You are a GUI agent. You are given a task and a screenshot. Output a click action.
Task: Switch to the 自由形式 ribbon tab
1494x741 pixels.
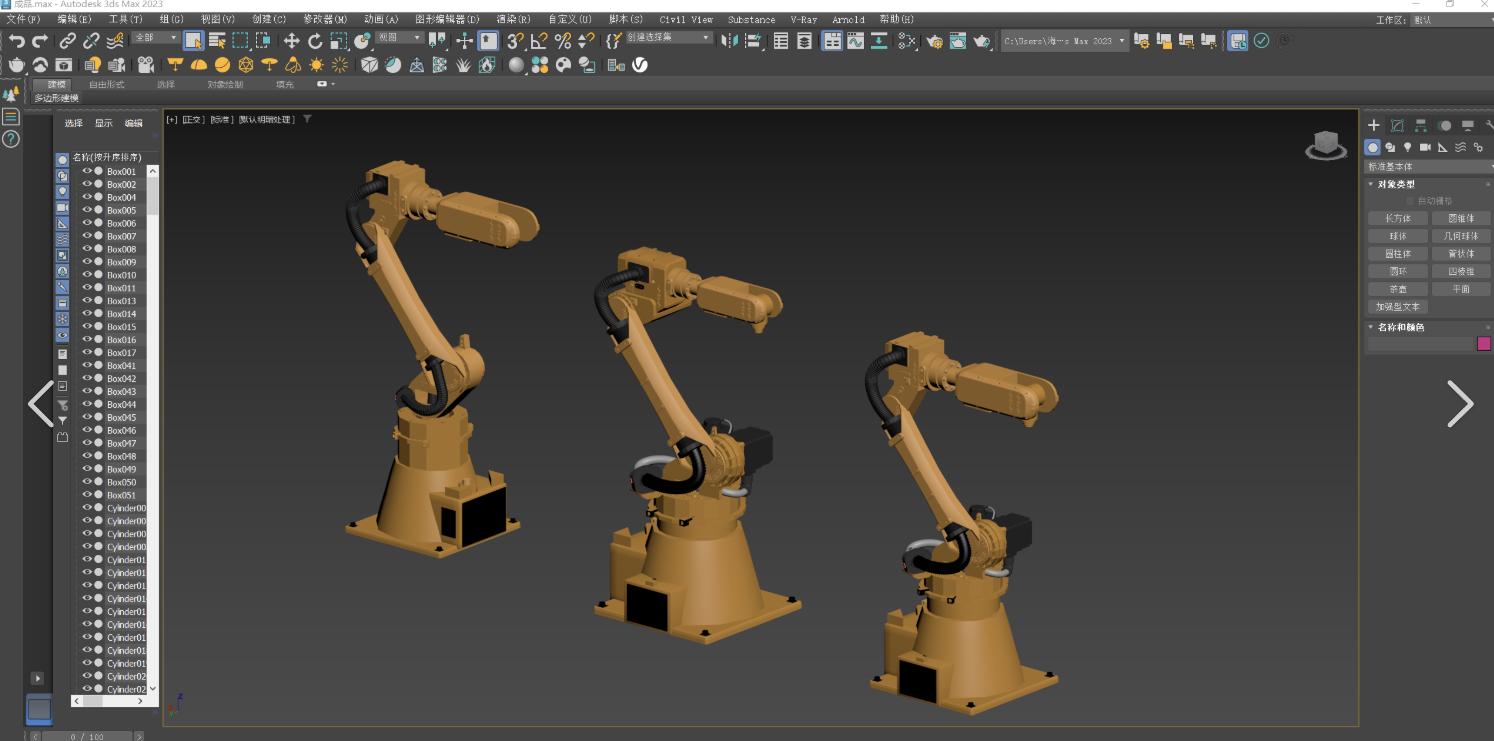click(x=107, y=85)
